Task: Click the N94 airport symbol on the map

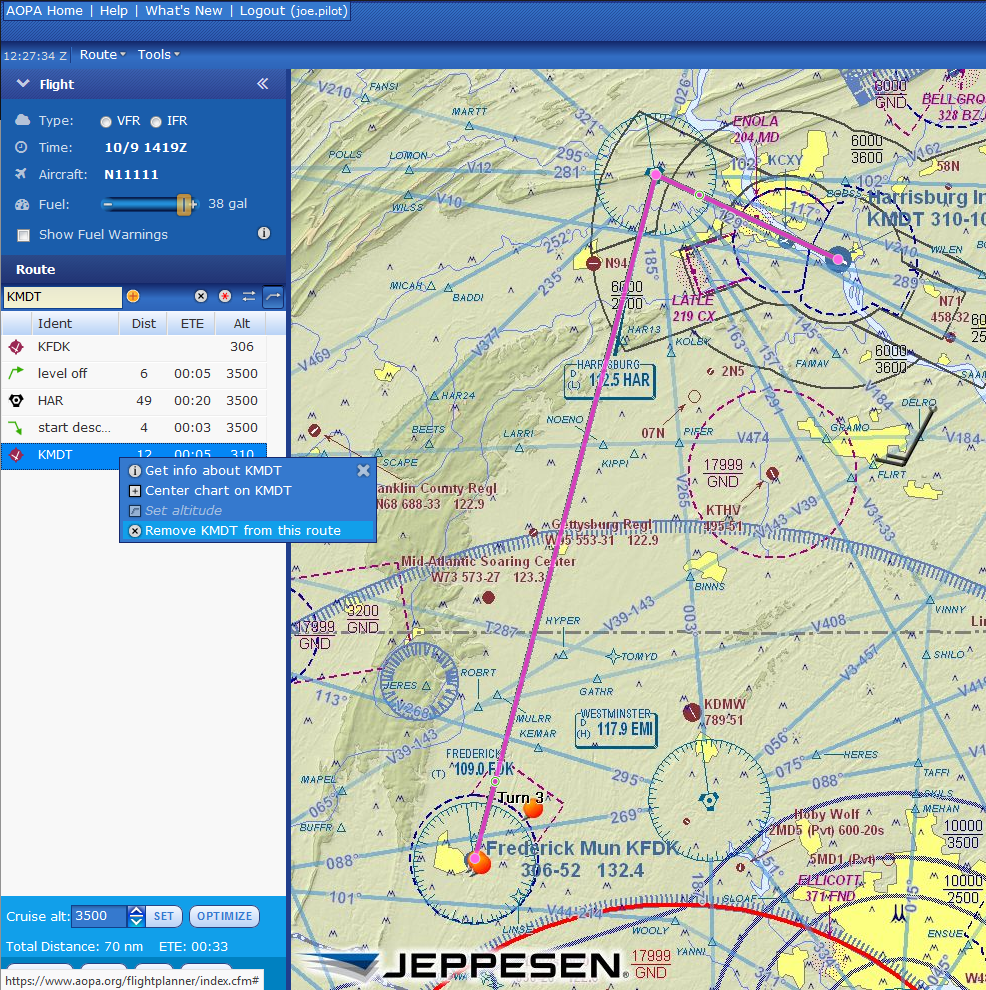Action: coord(593,263)
